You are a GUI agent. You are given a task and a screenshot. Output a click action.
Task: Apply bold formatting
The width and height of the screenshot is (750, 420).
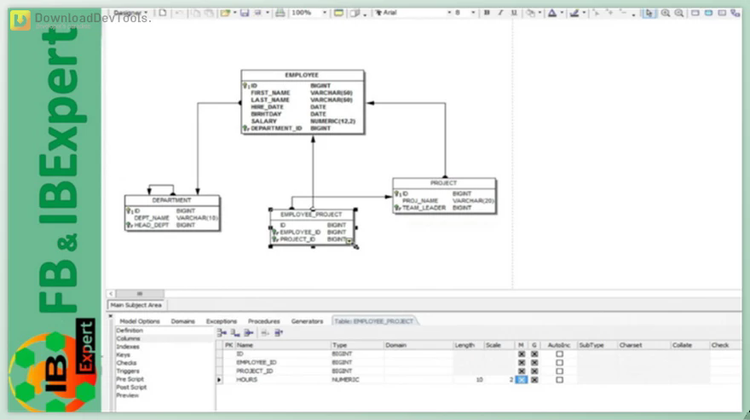pos(487,13)
